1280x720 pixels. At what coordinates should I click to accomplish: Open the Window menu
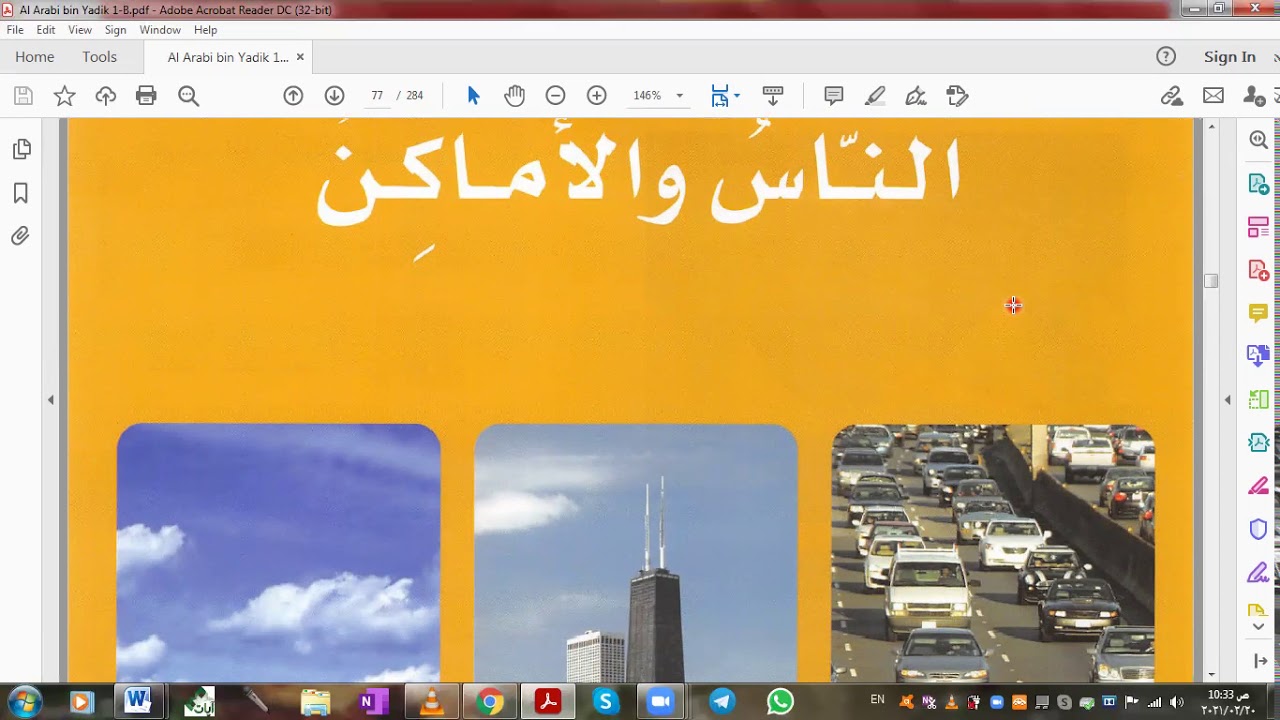[160, 30]
